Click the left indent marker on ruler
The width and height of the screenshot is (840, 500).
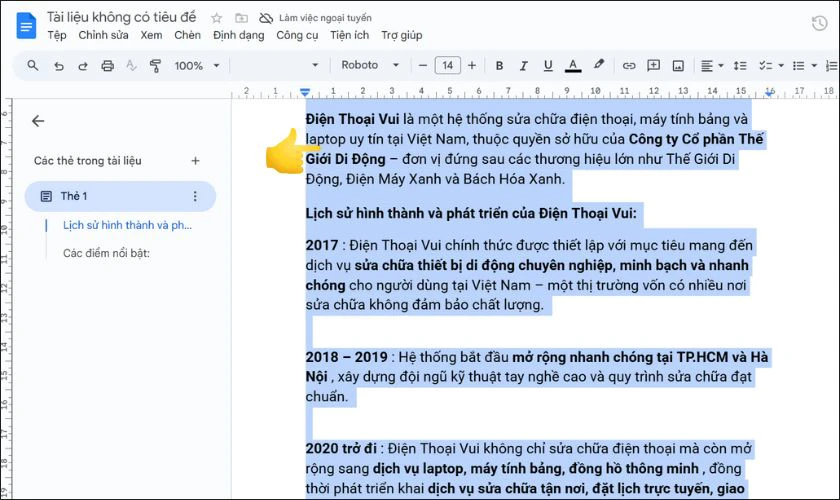click(305, 92)
